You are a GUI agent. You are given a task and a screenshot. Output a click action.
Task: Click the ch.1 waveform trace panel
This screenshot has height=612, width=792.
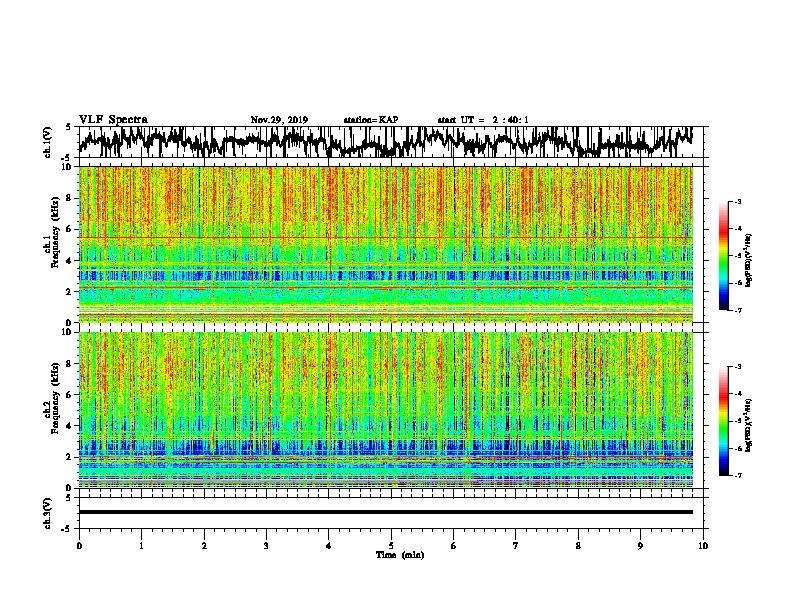point(390,142)
